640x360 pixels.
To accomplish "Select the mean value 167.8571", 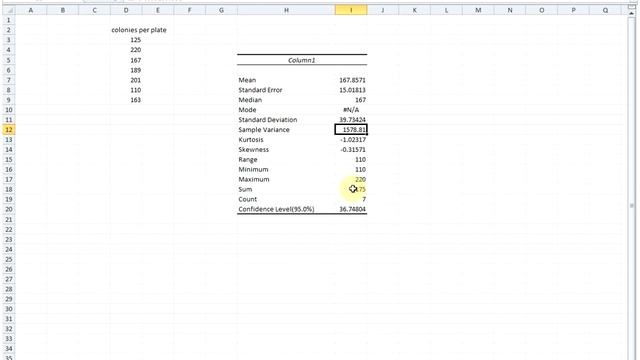I will tap(351, 80).
